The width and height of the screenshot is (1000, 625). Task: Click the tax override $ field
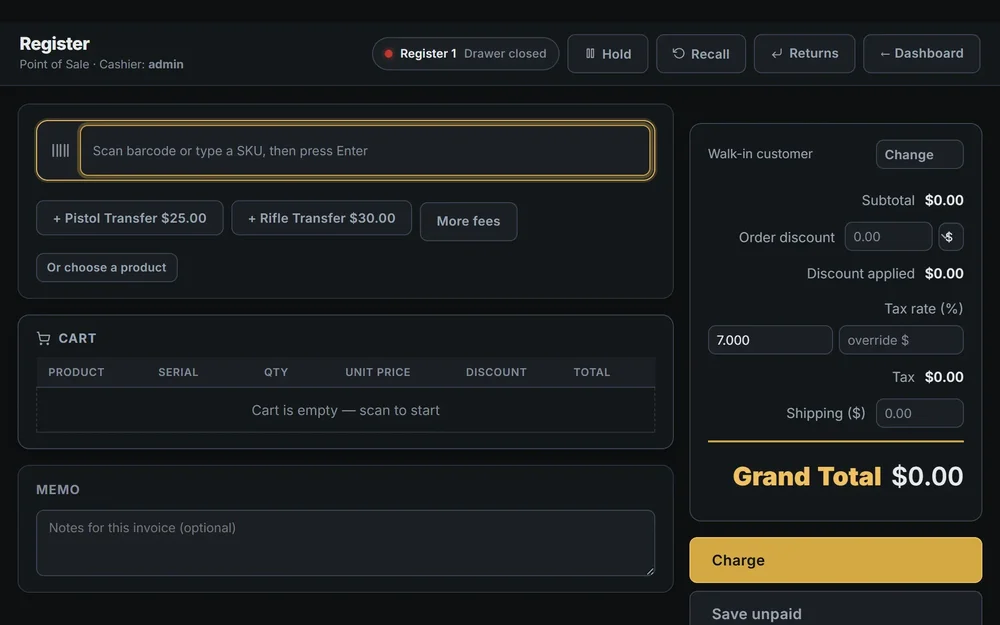pos(901,340)
